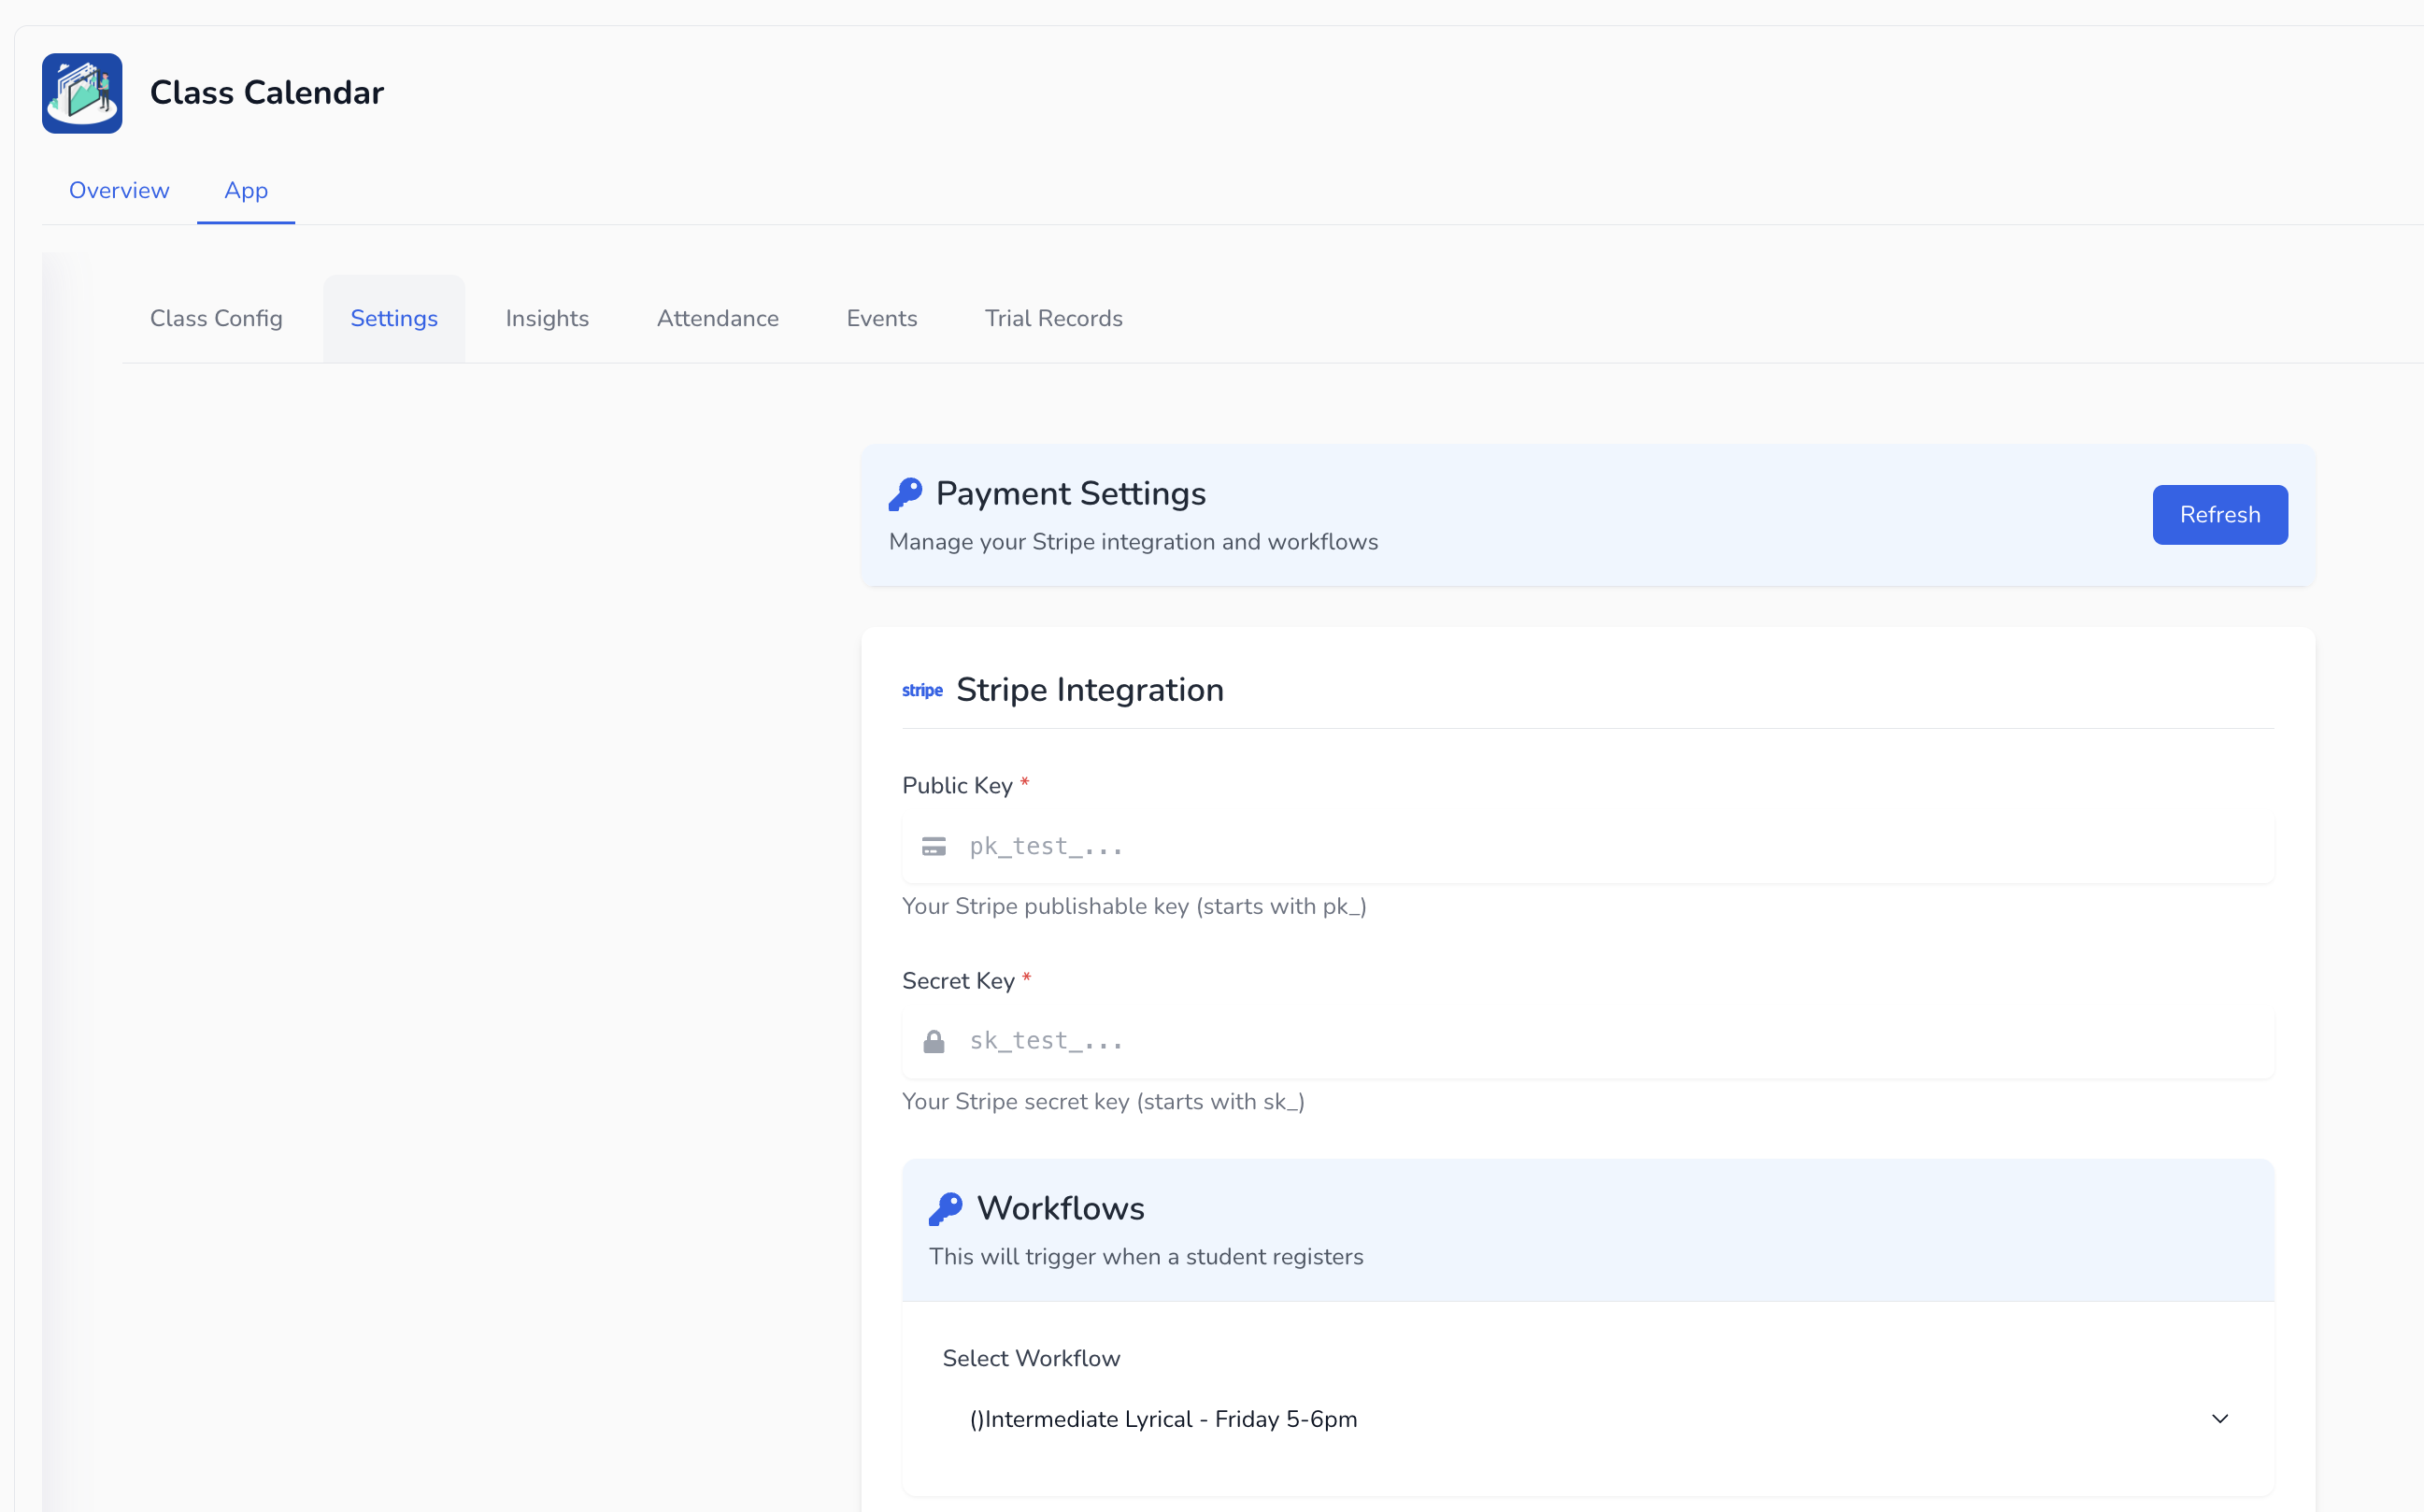Image resolution: width=2424 pixels, height=1512 pixels.
Task: Select the Settings tab
Action: tap(394, 318)
